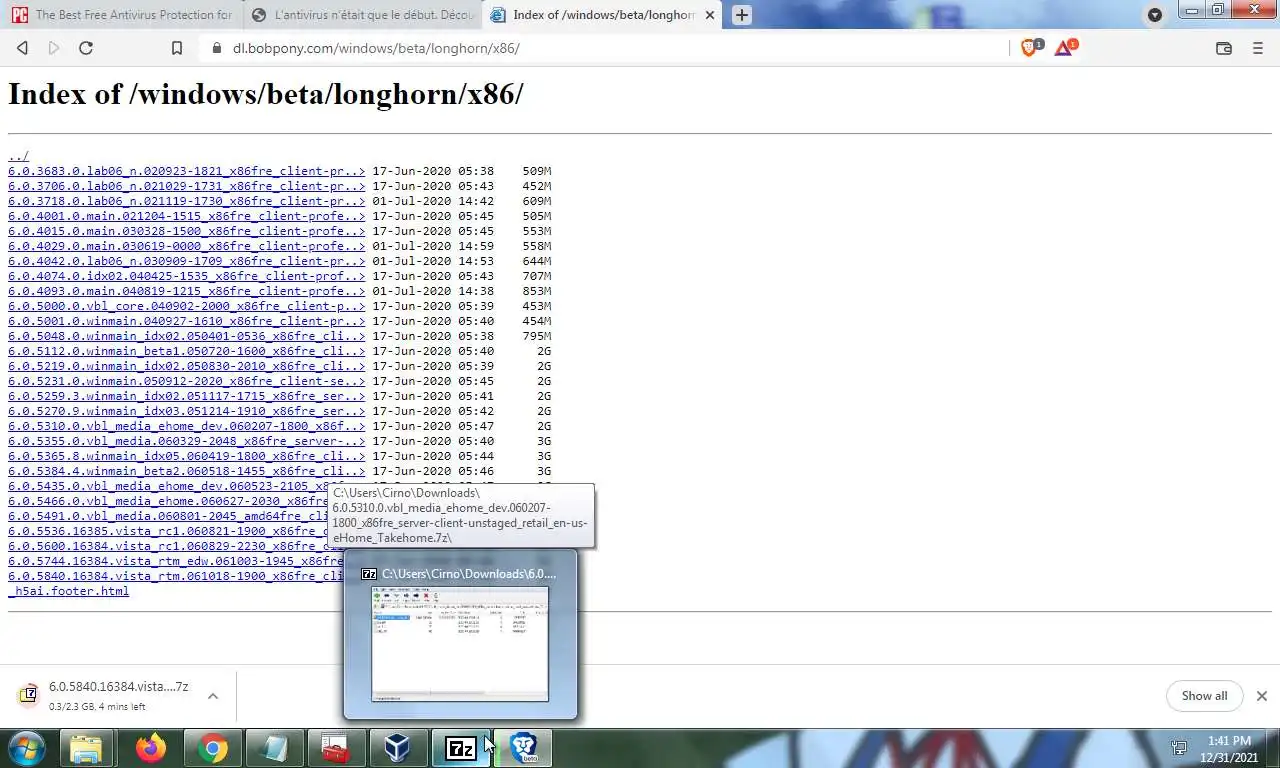This screenshot has height=768, width=1280.
Task: Download build 6.0.5112.0 winmain_beta1 file
Action: point(187,351)
